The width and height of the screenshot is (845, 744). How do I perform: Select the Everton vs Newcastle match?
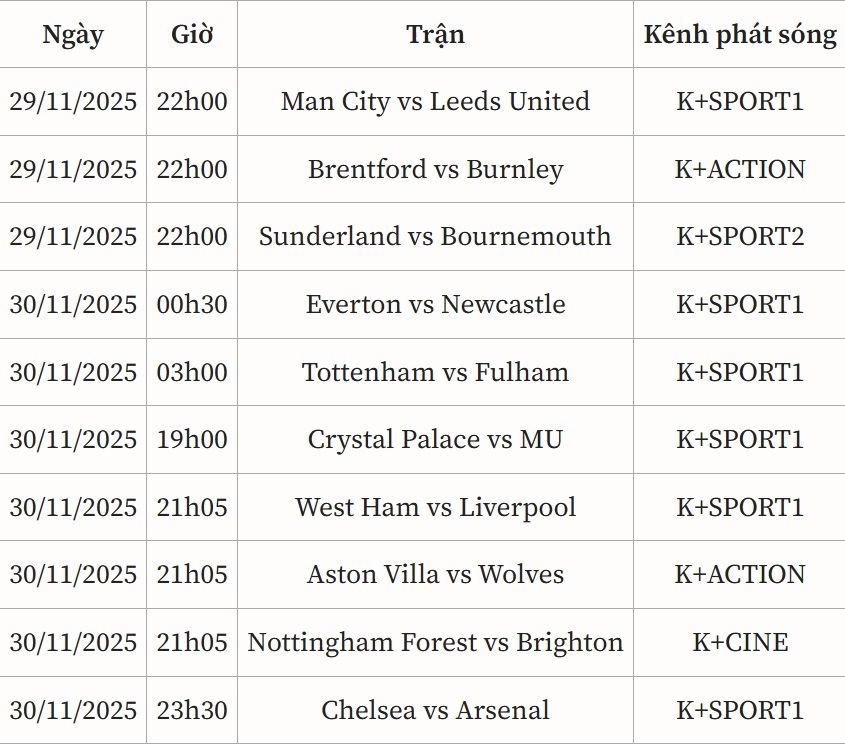pyautogui.click(x=435, y=305)
